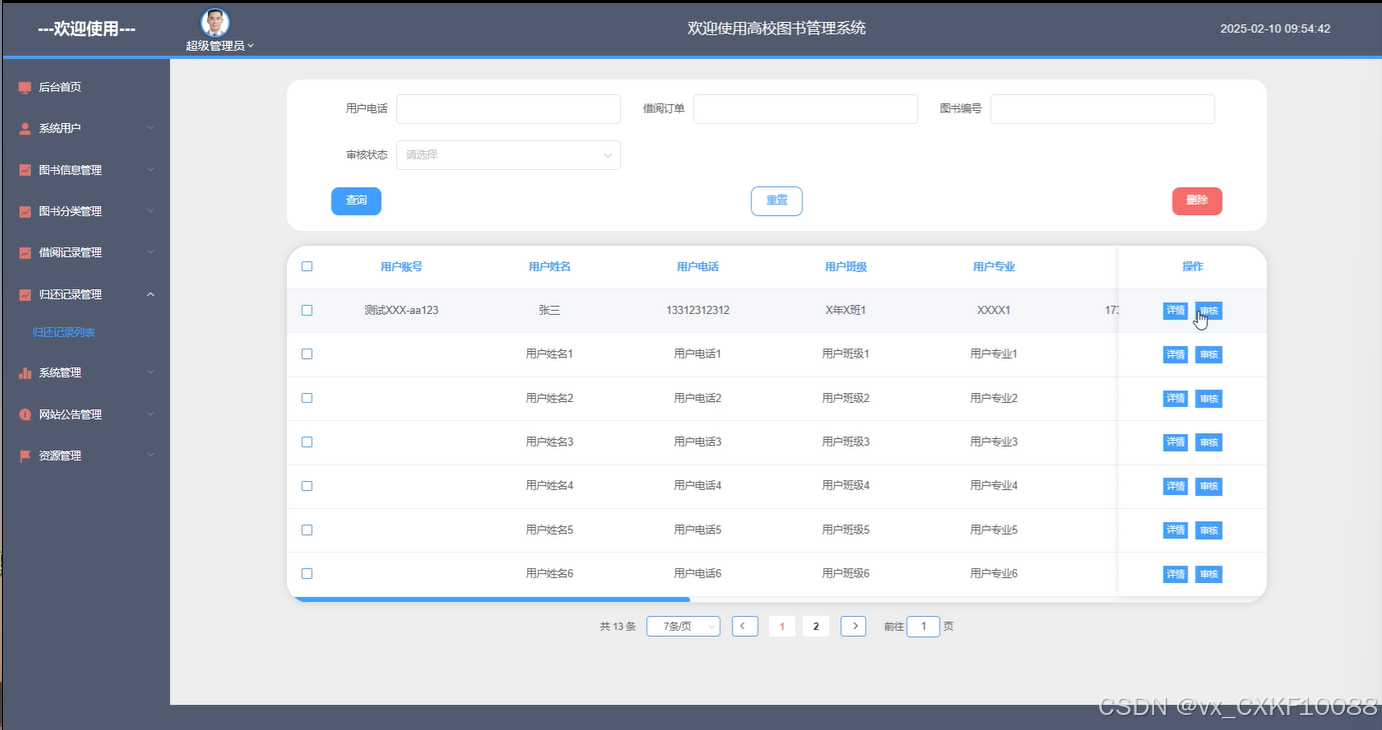Click the 用户专业 column header

(x=993, y=267)
